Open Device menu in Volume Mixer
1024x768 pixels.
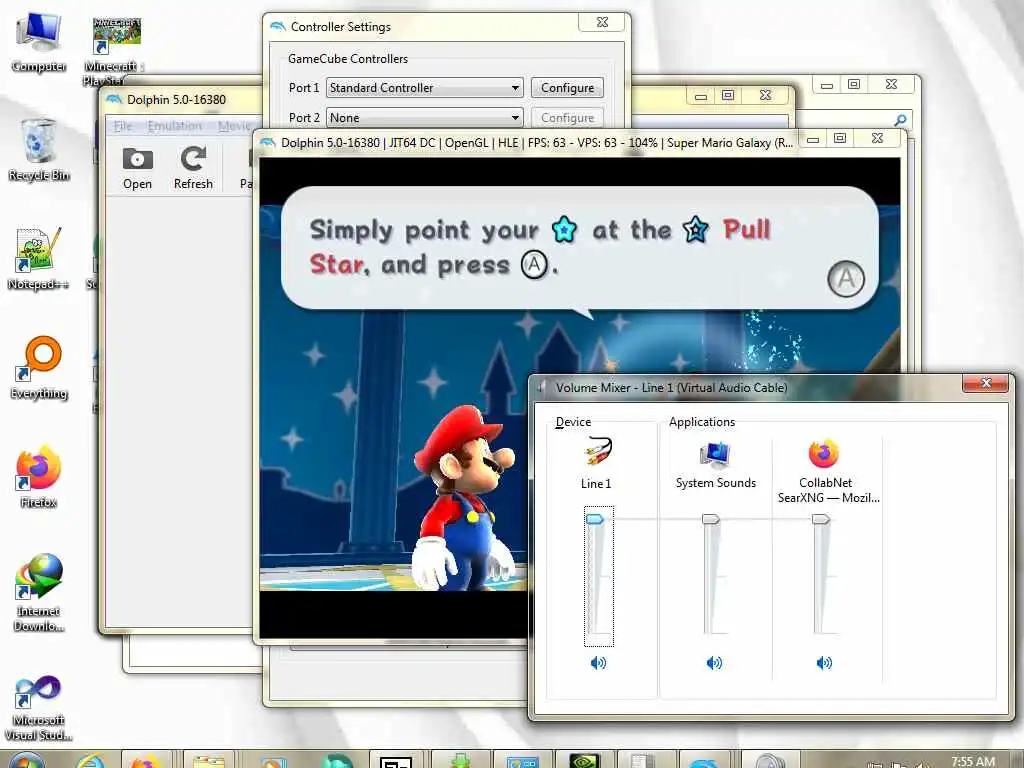(573, 422)
